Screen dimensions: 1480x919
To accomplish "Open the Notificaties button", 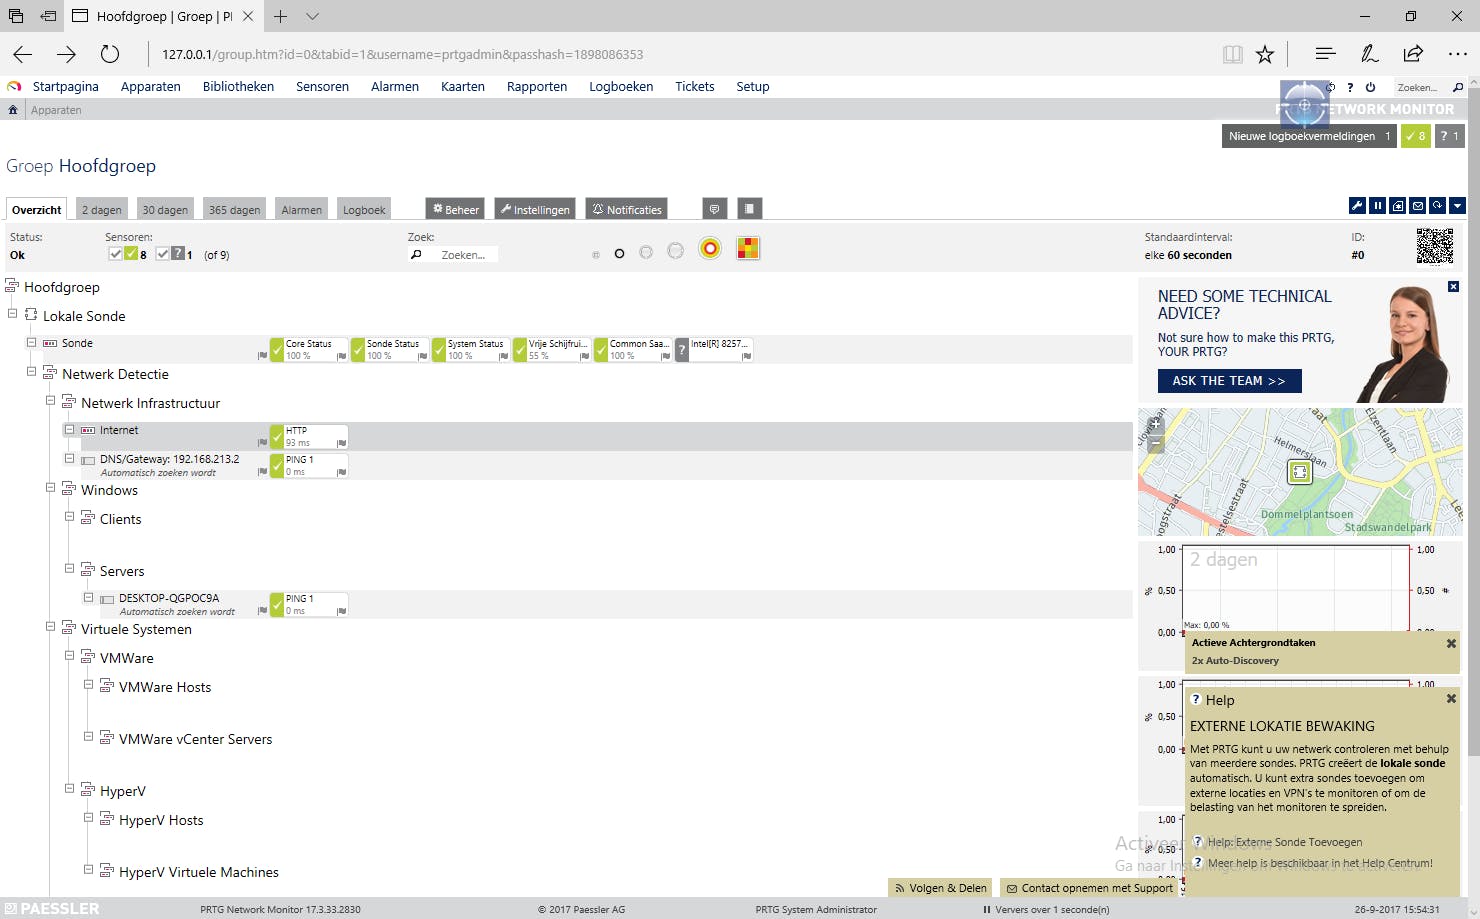I will pyautogui.click(x=627, y=209).
